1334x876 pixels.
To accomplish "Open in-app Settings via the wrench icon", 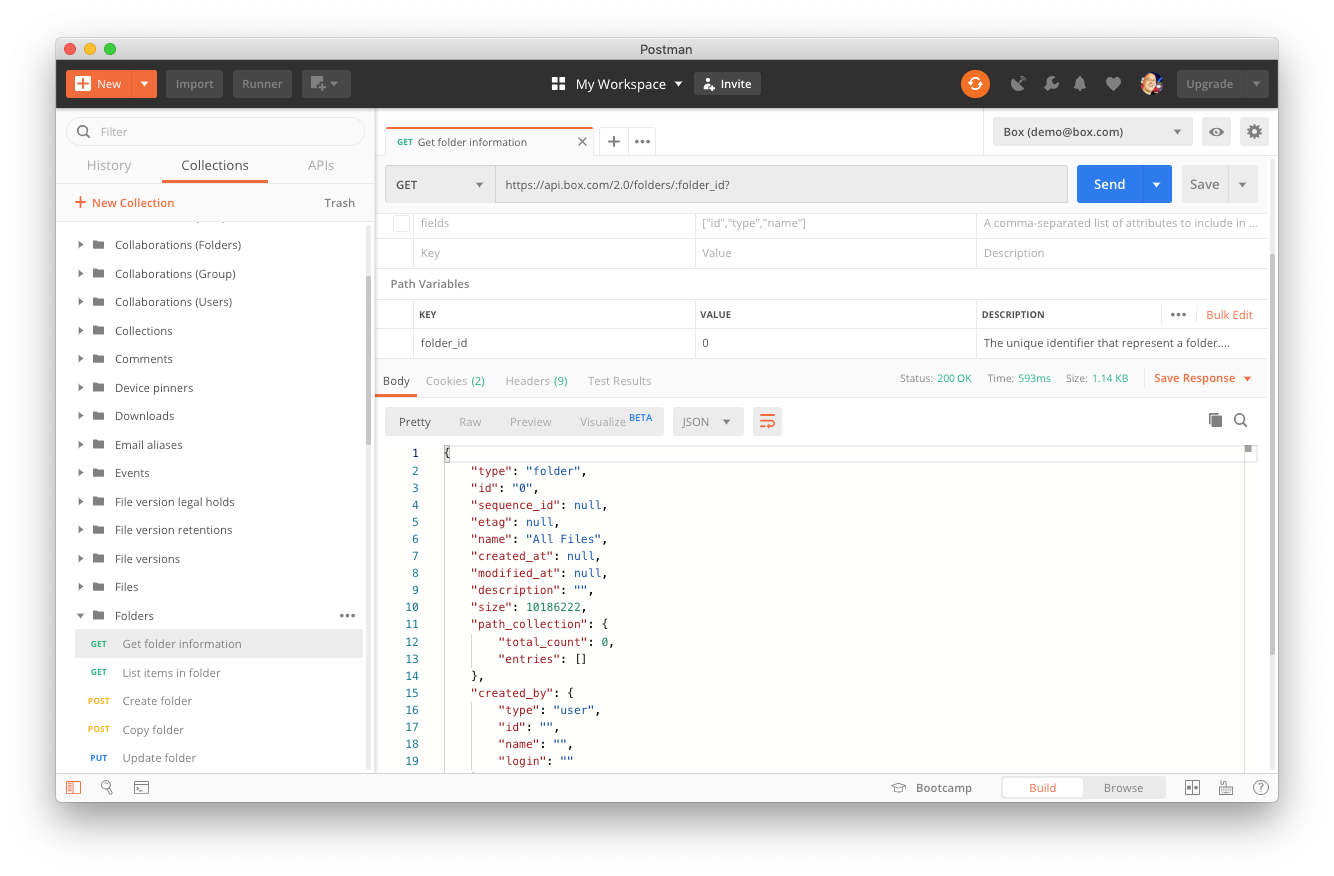I will 1051,83.
